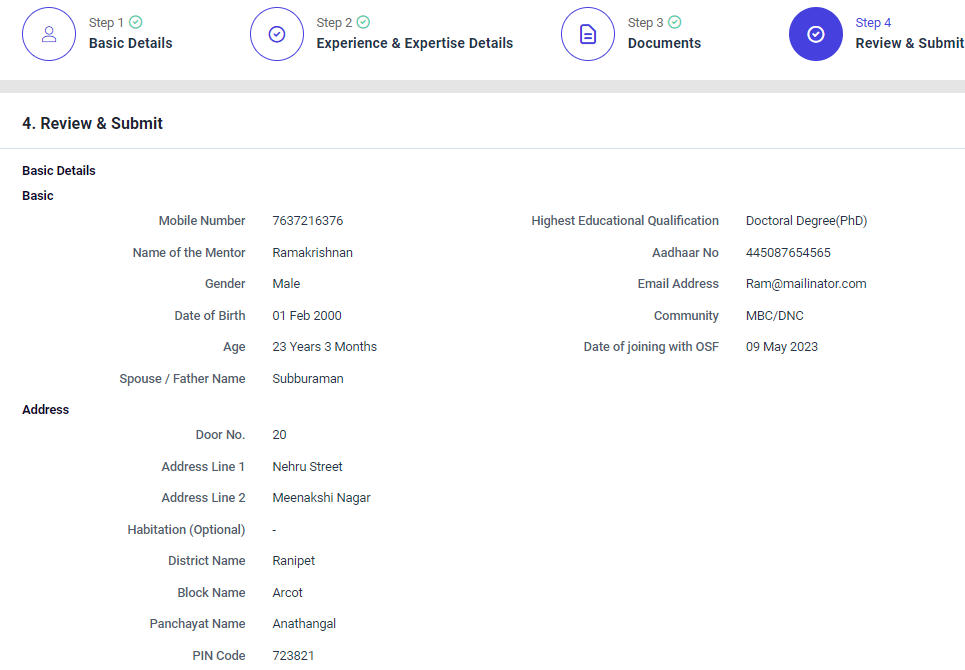Image resolution: width=965 pixels, height=670 pixels.
Task: Click the email address Ram@mailinator.com
Action: [x=806, y=284]
